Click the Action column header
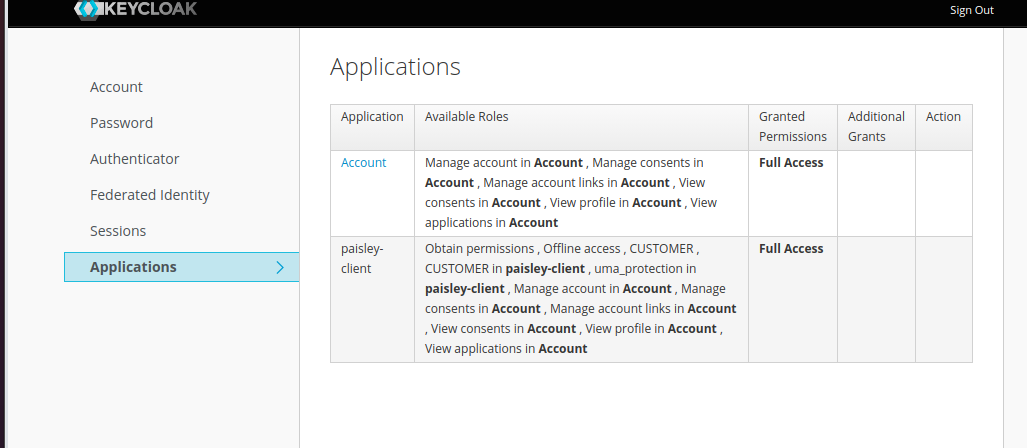Image resolution: width=1027 pixels, height=448 pixels. point(943,117)
